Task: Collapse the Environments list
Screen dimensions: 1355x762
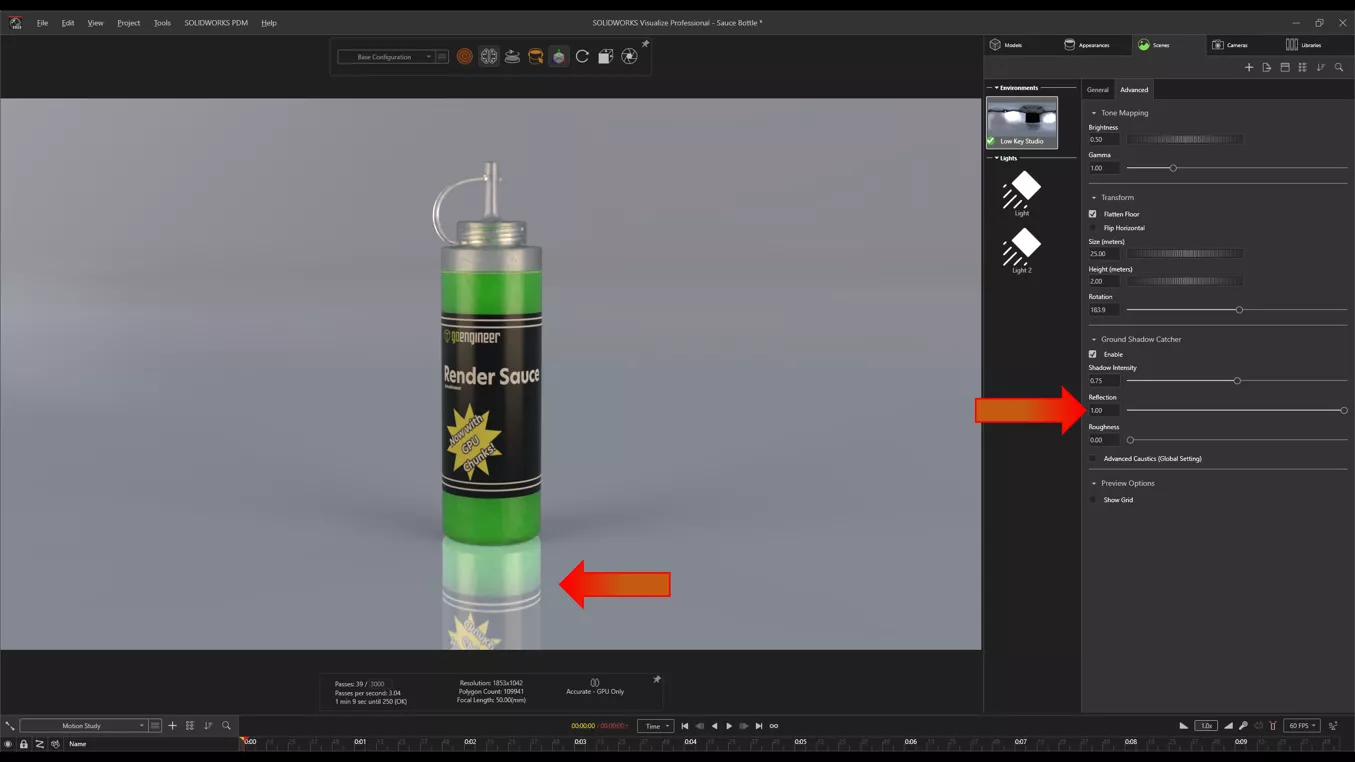Action: click(x=996, y=88)
